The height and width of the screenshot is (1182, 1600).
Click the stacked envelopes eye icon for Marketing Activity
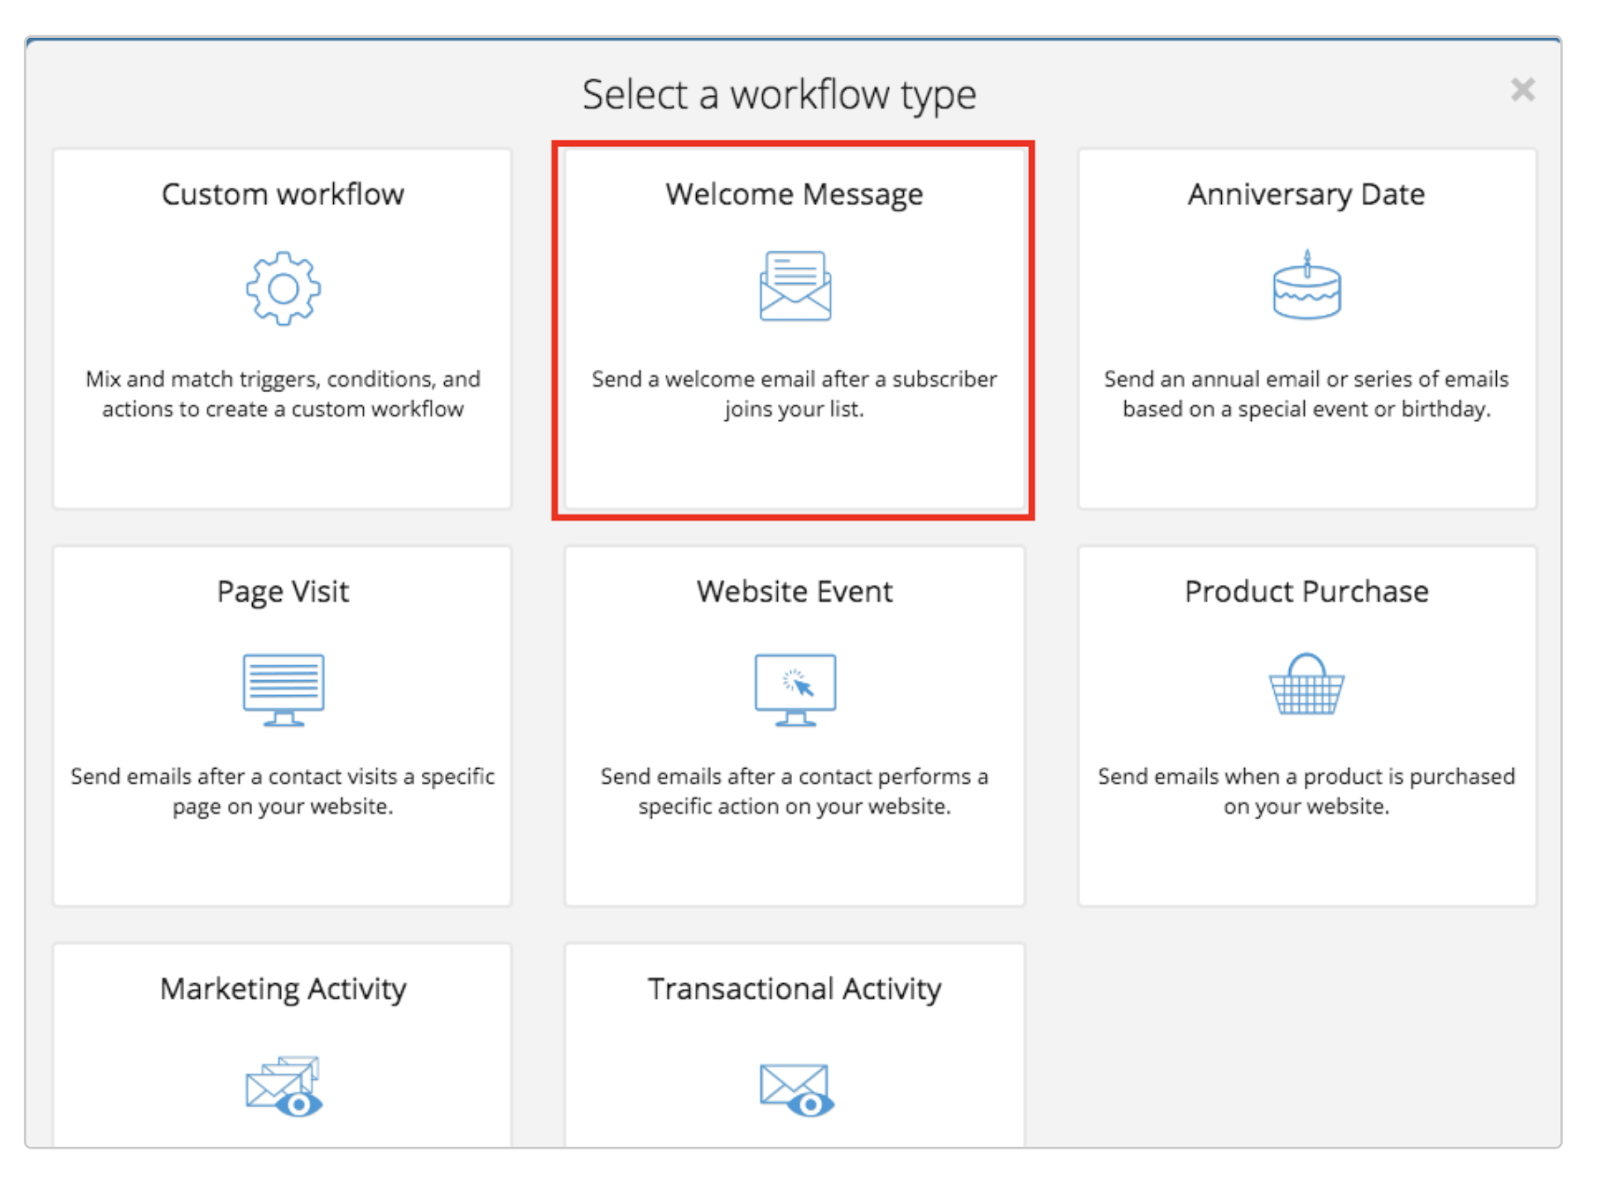284,1086
